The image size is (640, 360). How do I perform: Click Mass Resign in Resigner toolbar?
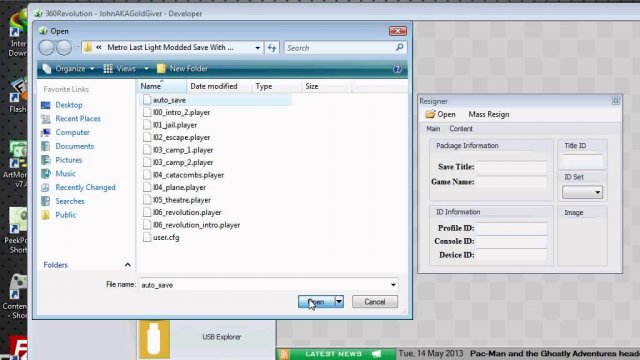(489, 114)
